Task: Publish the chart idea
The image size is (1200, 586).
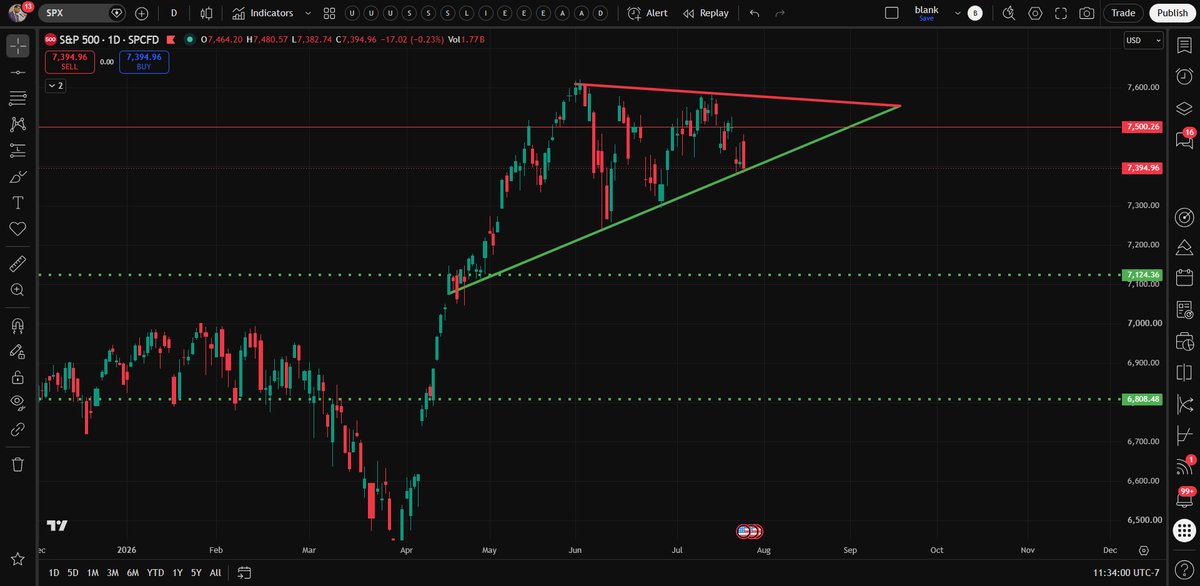Action: (x=1171, y=13)
